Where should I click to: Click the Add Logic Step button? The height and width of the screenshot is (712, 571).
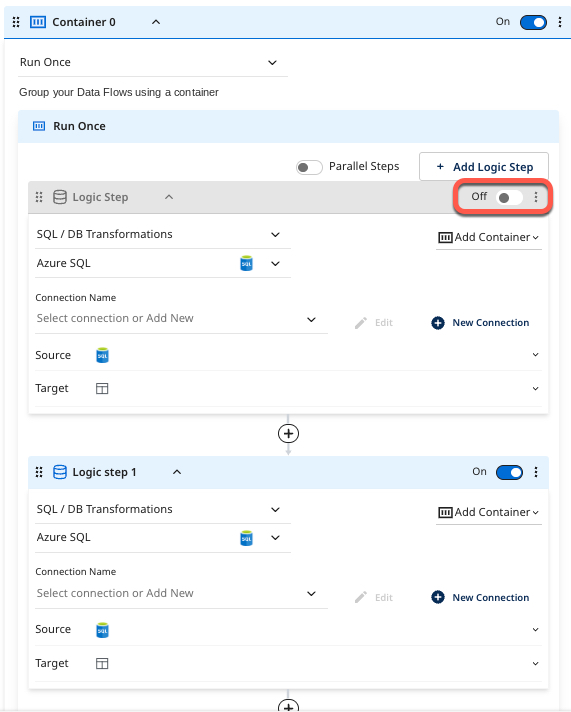(x=484, y=167)
